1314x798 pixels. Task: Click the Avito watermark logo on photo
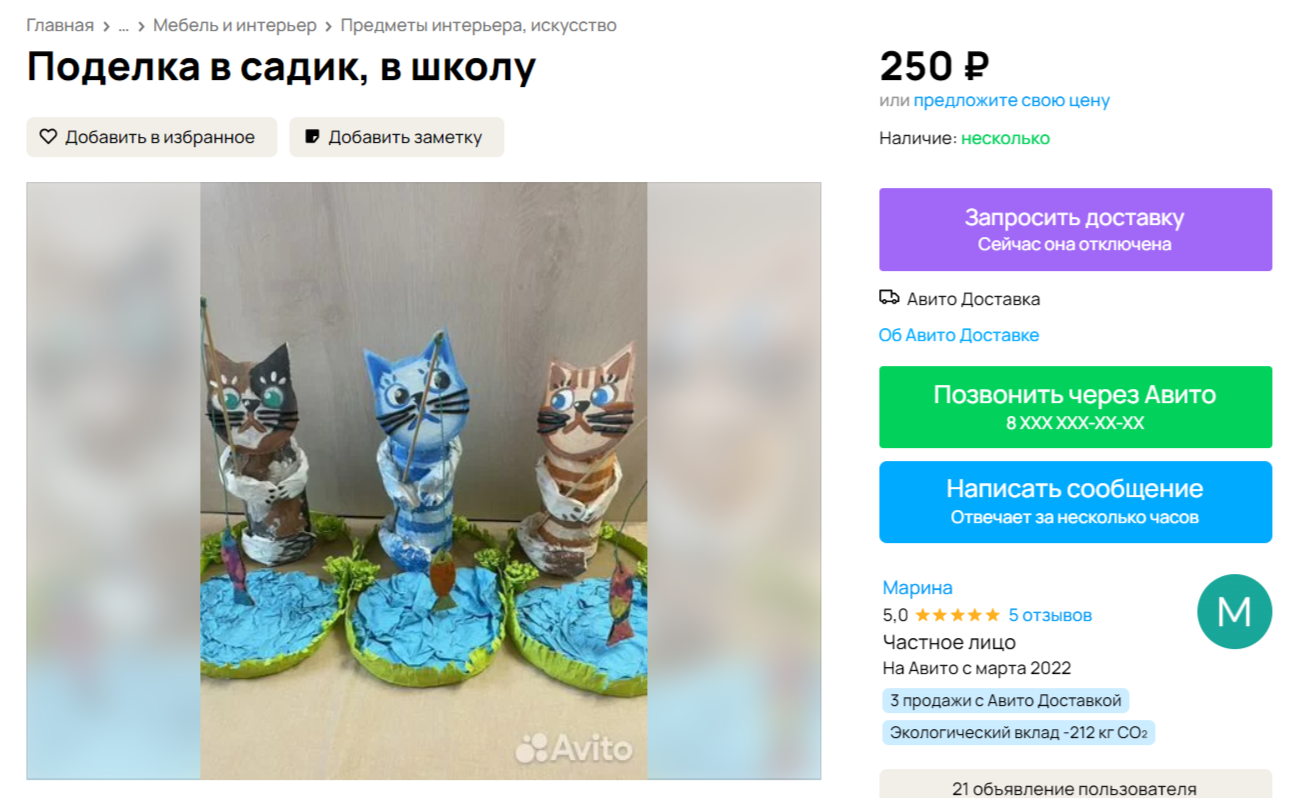point(574,747)
